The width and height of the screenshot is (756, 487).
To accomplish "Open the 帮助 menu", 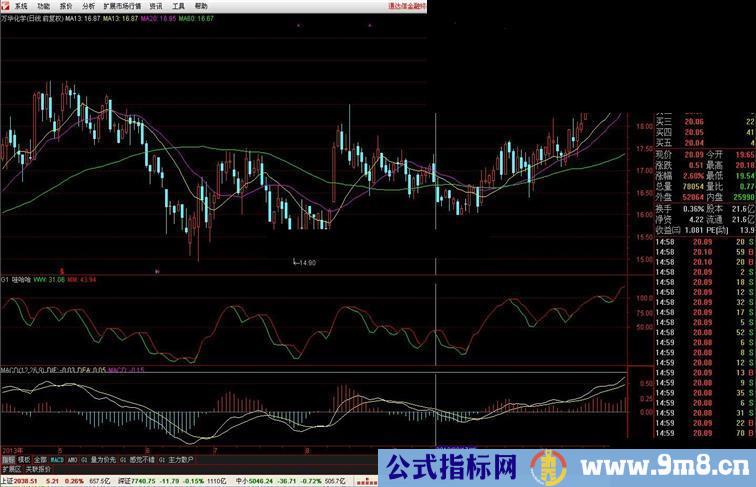I will coord(201,5).
